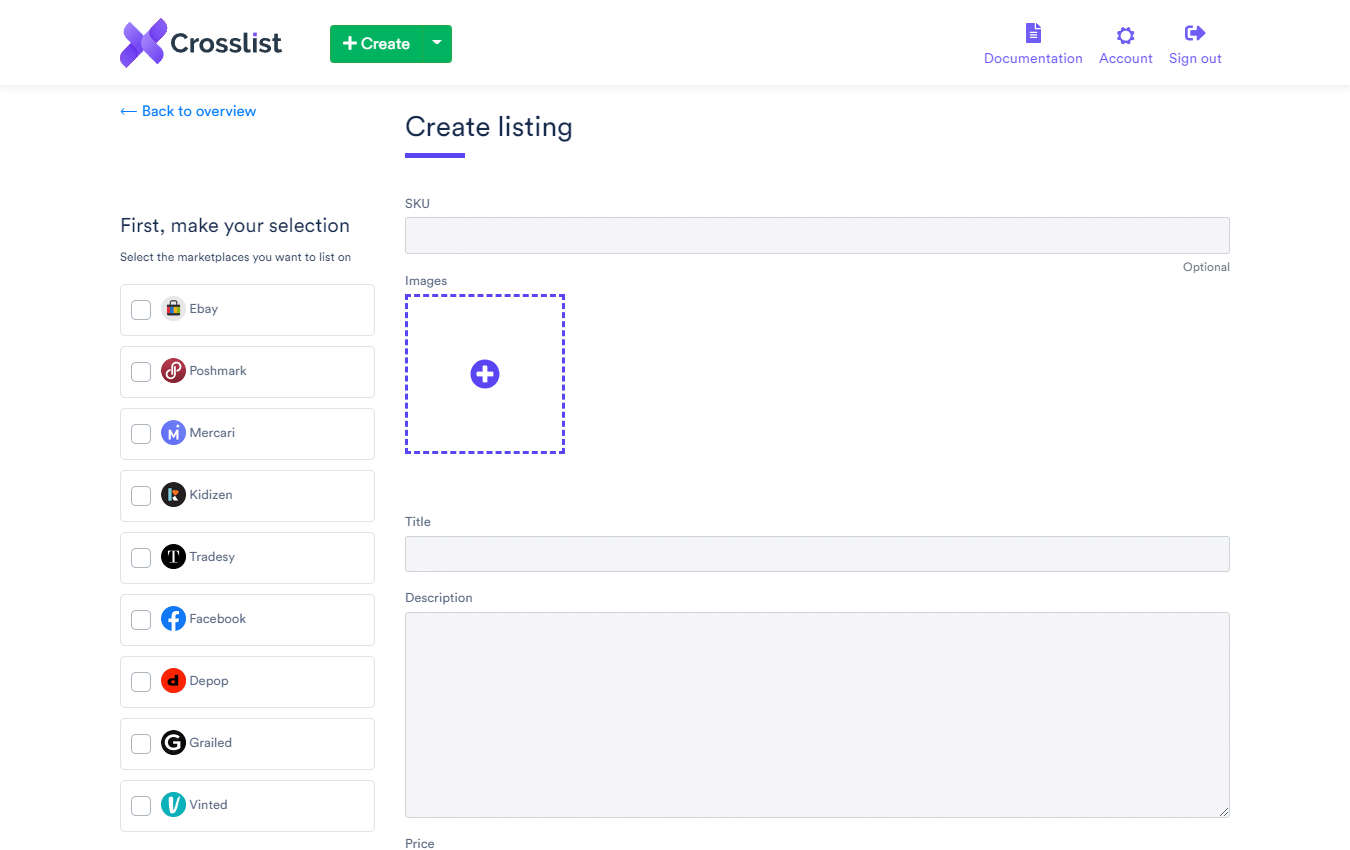Click into the Description text area
The height and width of the screenshot is (850, 1350).
pos(817,715)
